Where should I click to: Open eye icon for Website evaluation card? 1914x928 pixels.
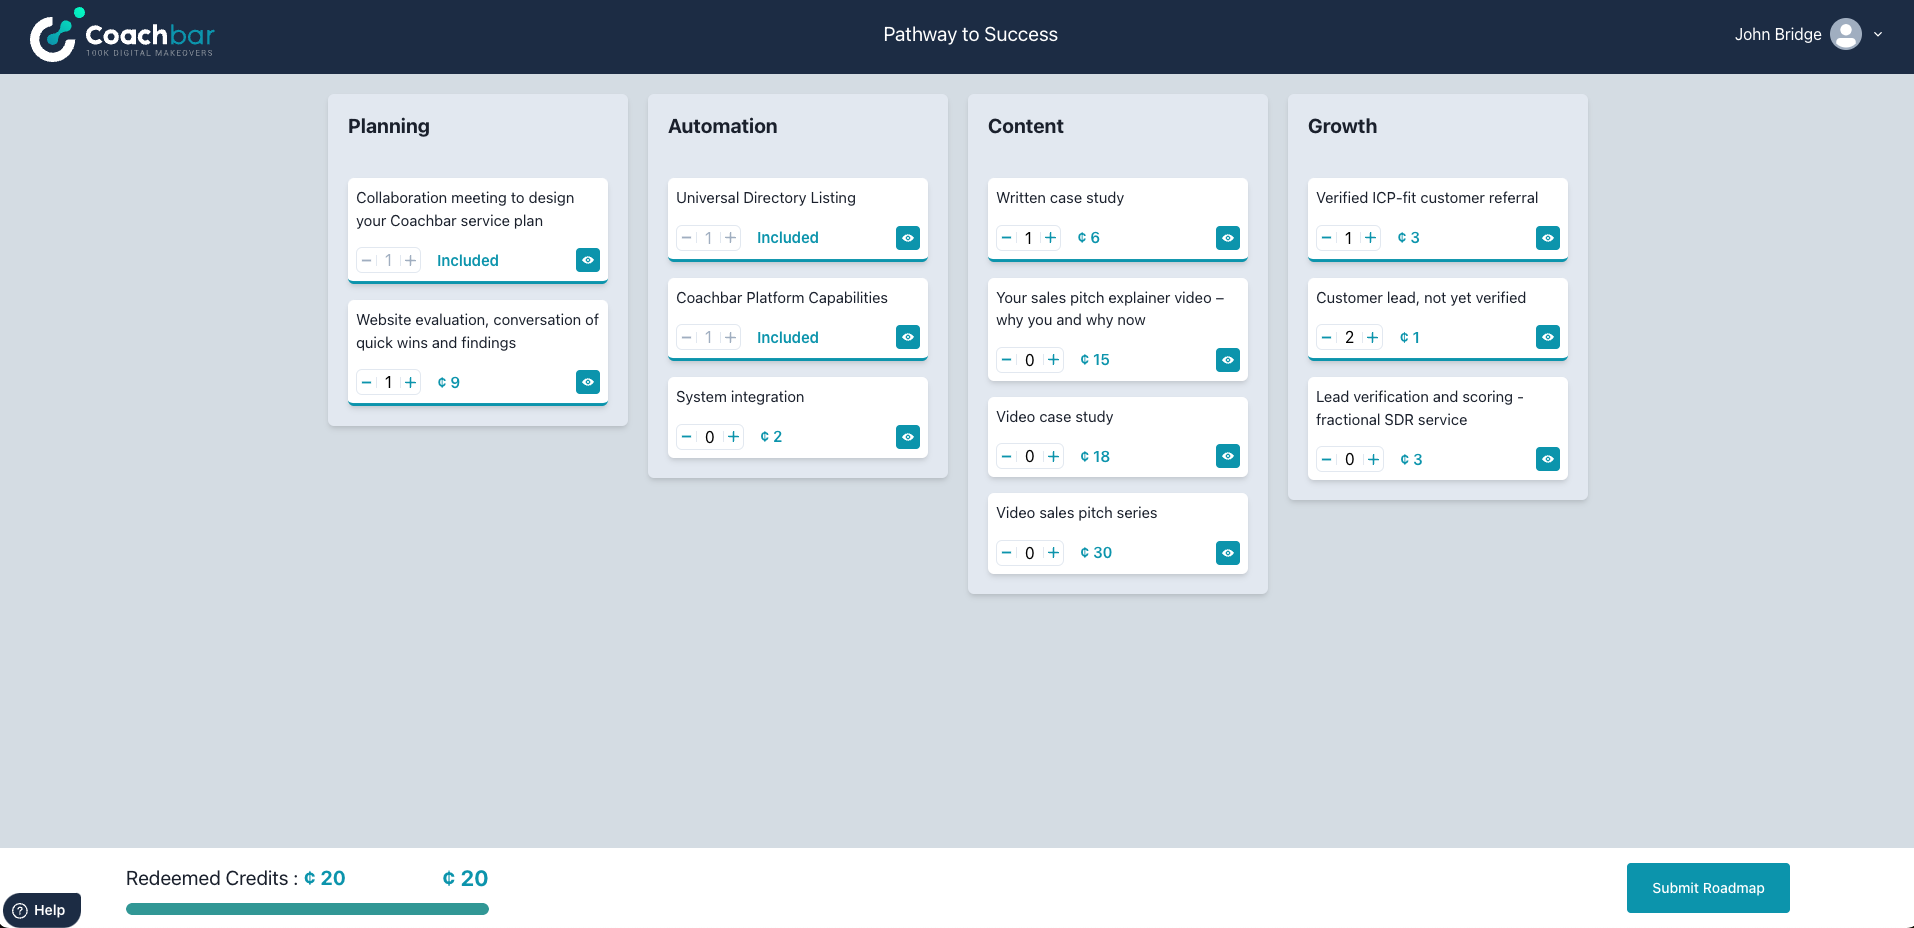click(587, 382)
